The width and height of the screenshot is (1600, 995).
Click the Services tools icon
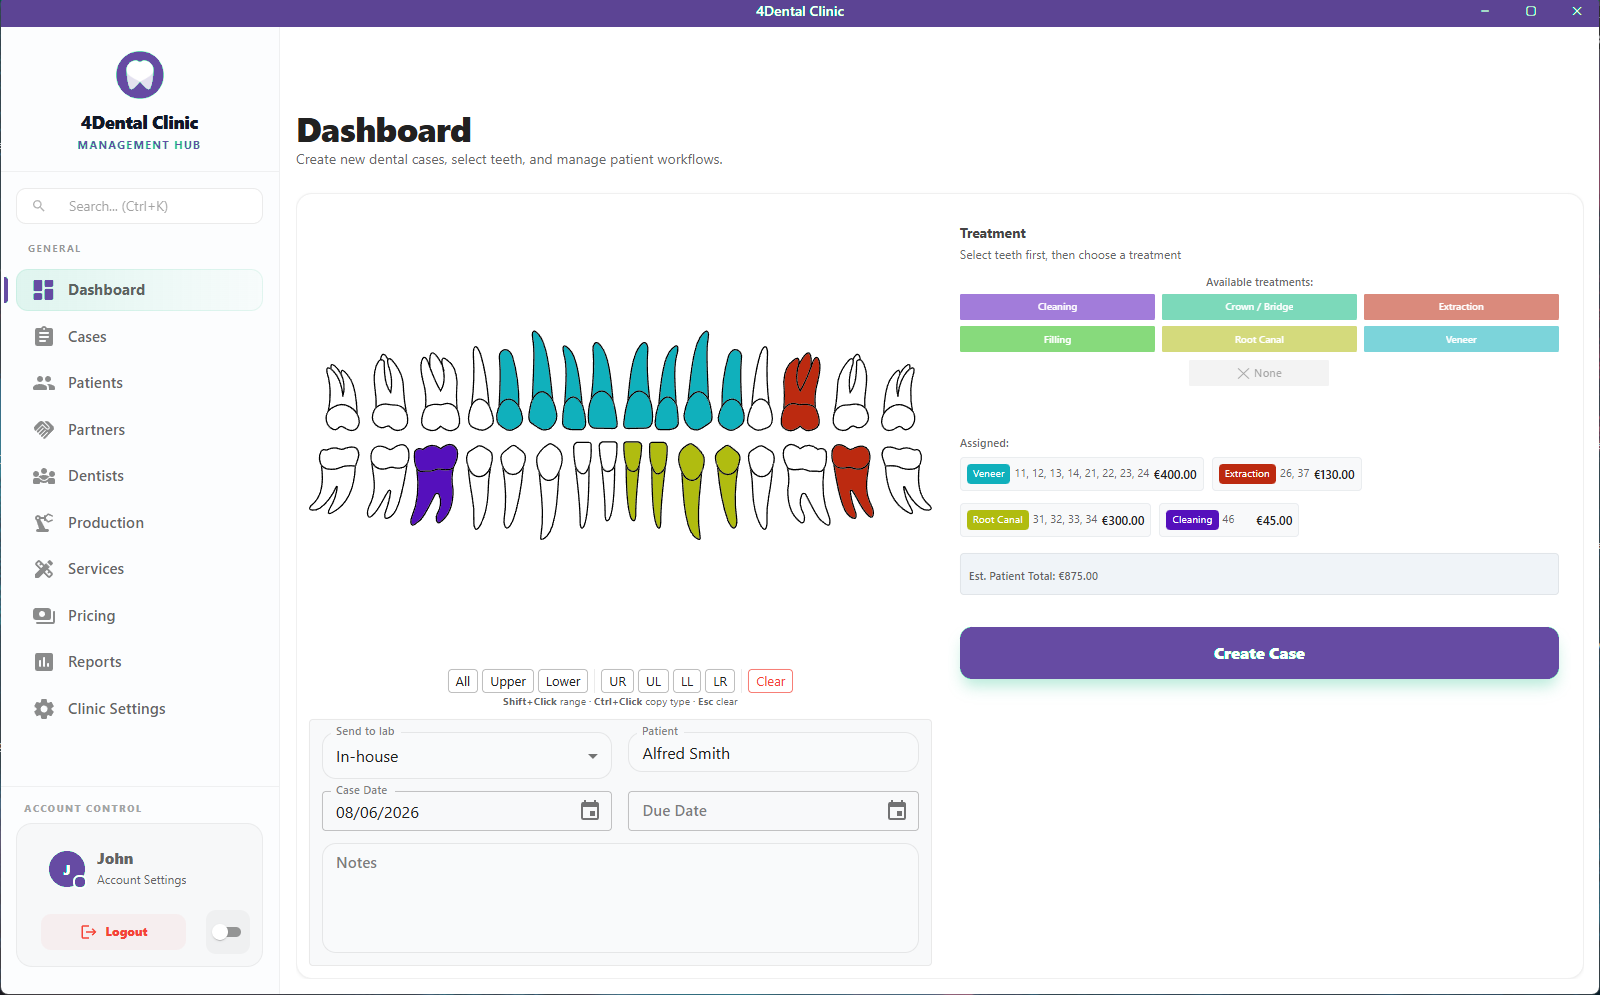44,569
